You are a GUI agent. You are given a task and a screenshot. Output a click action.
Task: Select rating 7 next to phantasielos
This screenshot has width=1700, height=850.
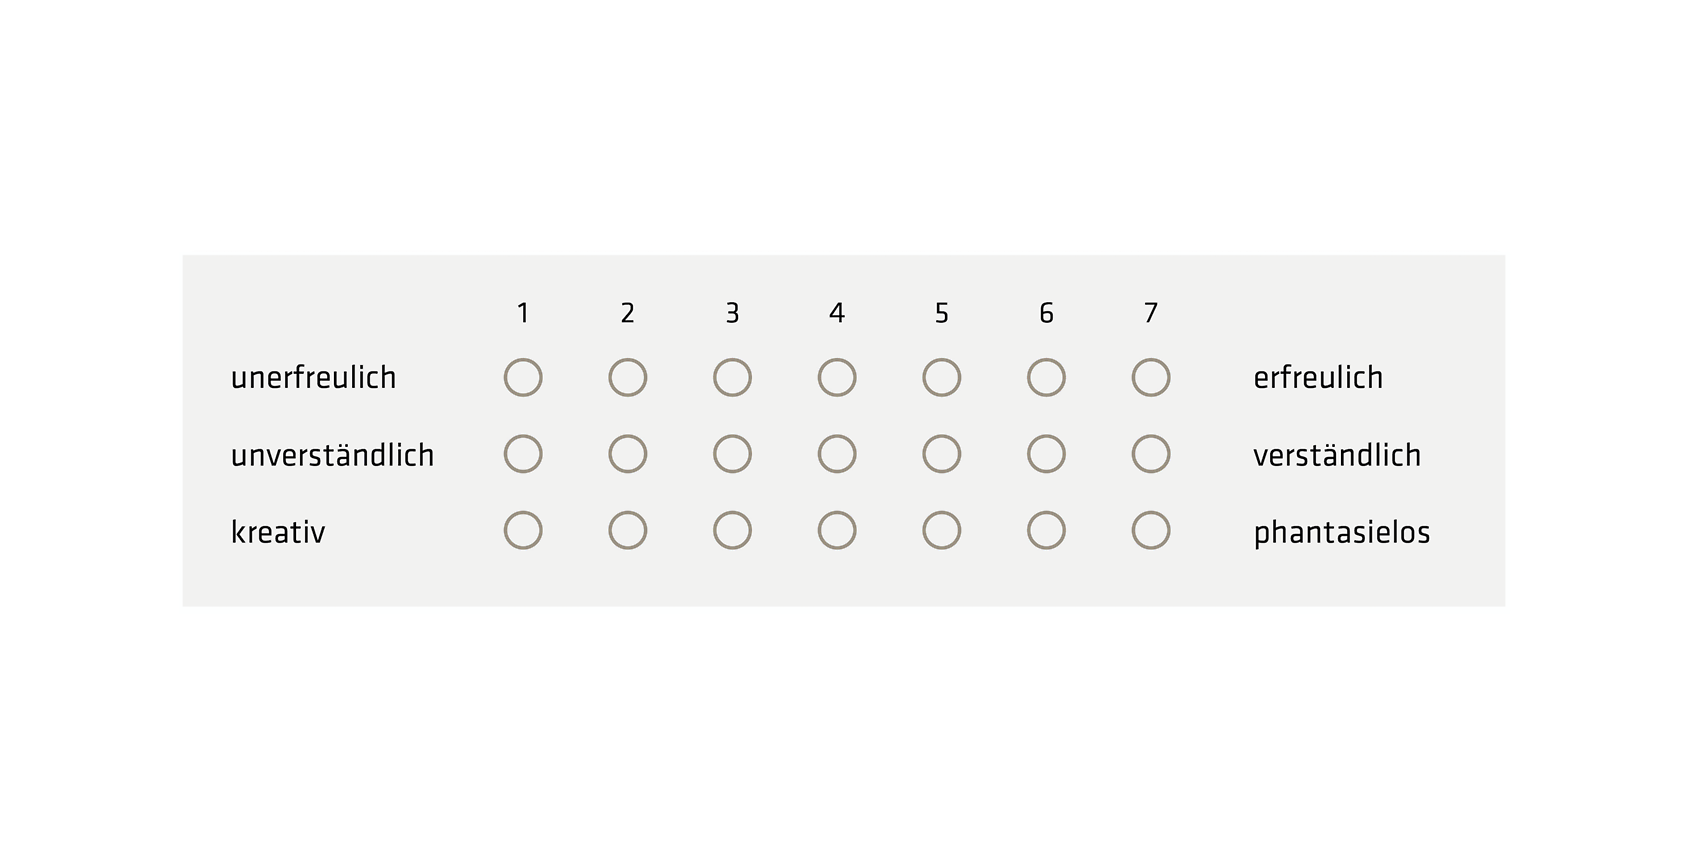pos(1151,530)
